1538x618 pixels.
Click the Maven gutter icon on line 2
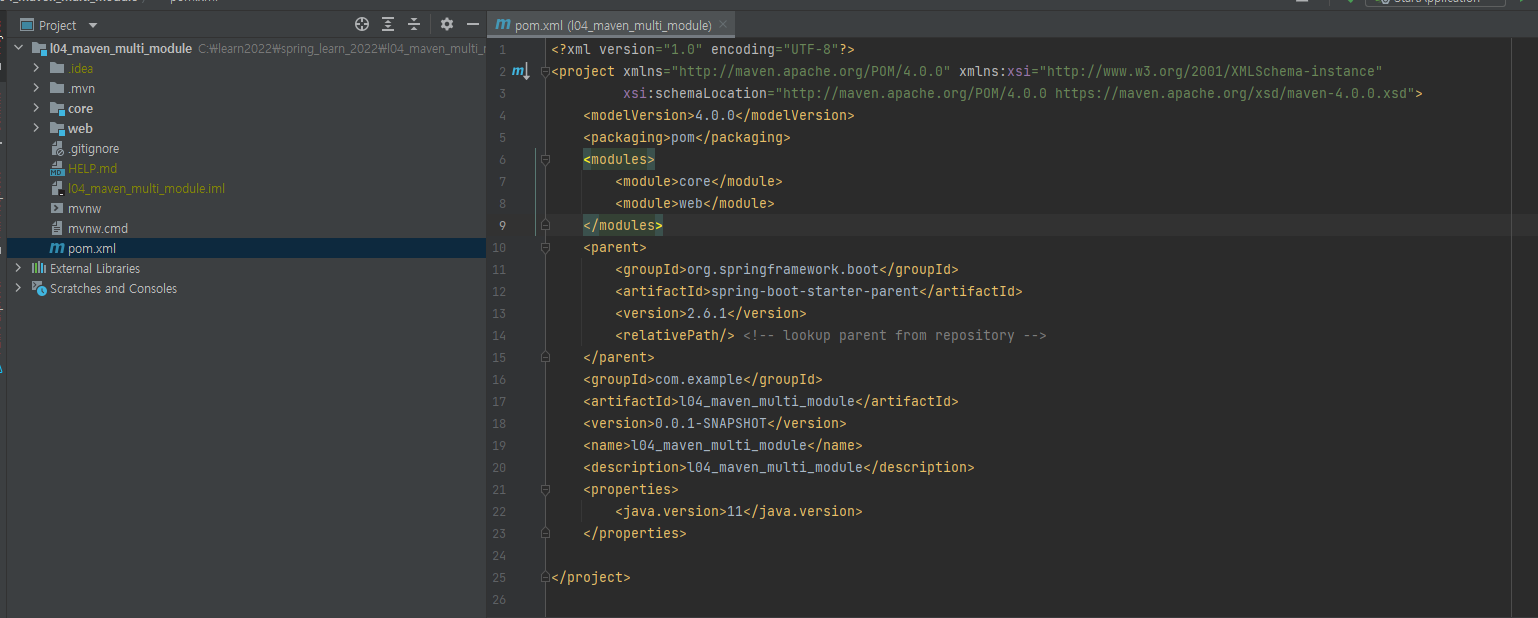click(x=520, y=72)
